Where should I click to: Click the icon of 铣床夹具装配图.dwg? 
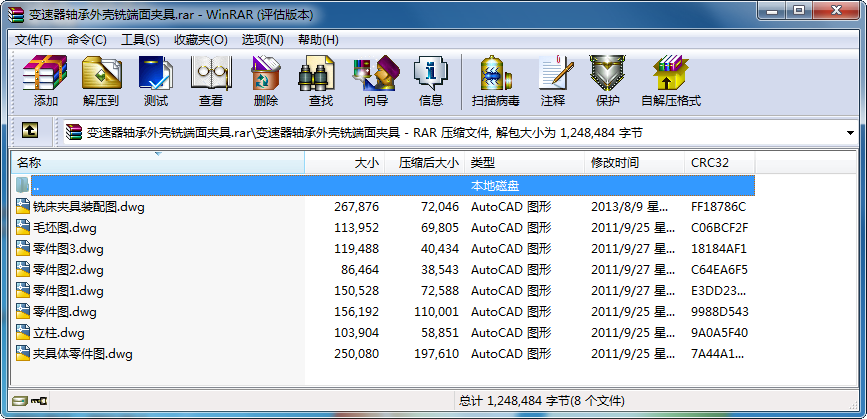[x=23, y=207]
